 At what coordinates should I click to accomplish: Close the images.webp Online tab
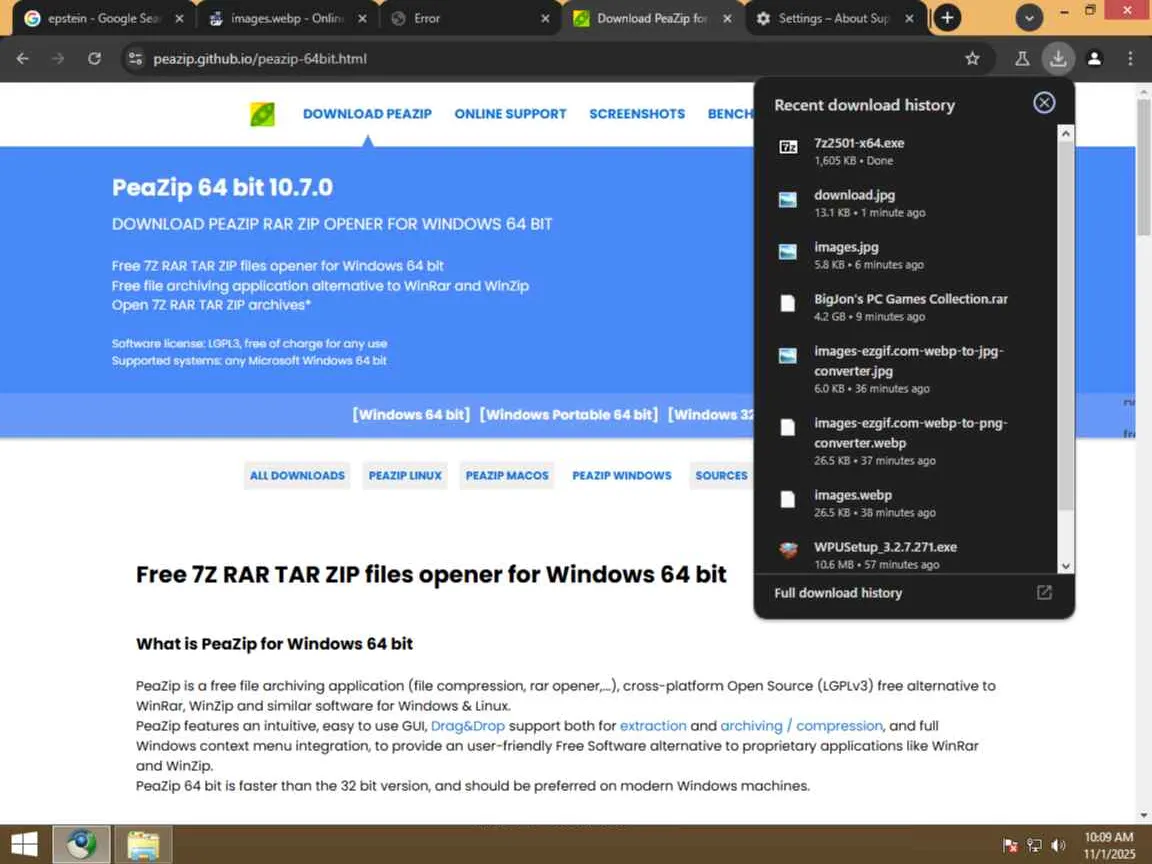click(x=361, y=18)
